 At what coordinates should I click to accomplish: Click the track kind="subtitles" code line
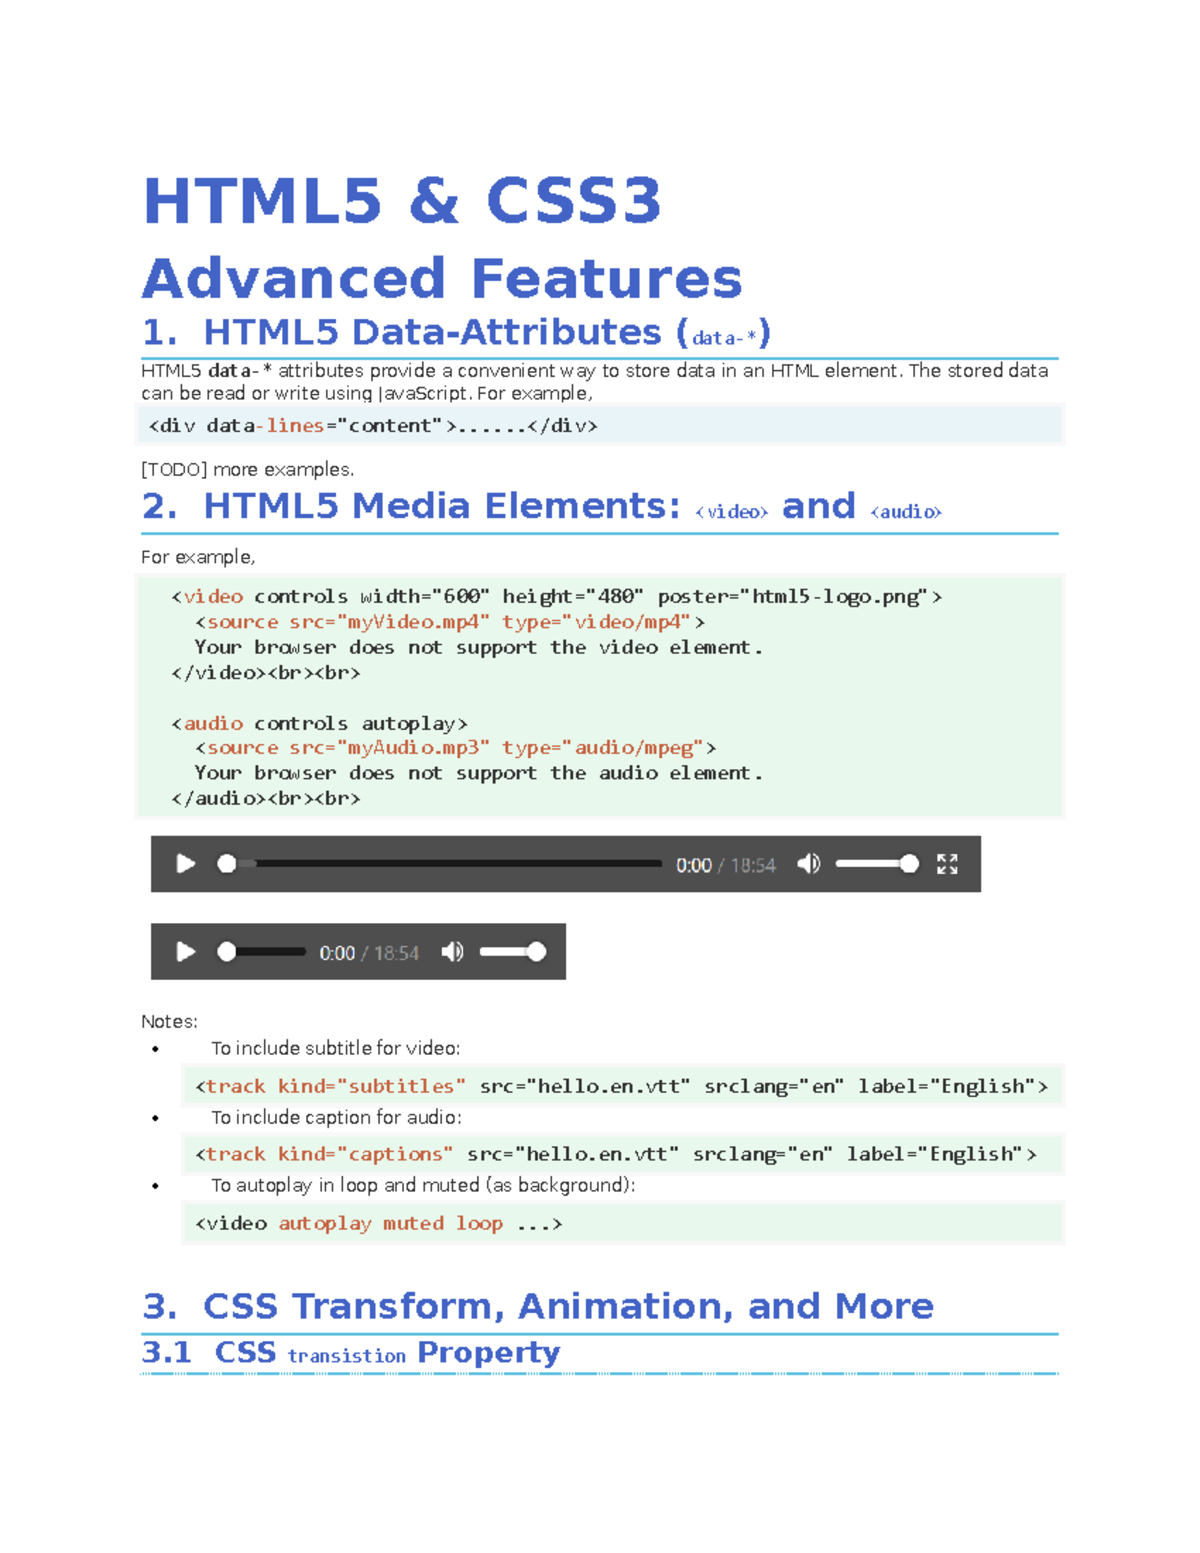point(621,1086)
